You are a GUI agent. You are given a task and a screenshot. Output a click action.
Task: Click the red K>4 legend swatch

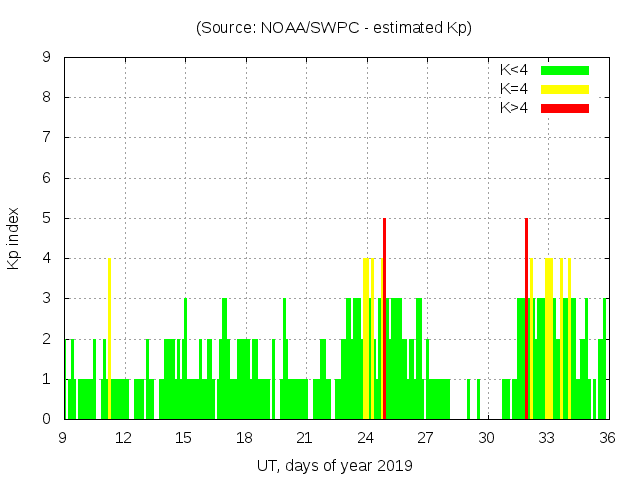(565, 107)
